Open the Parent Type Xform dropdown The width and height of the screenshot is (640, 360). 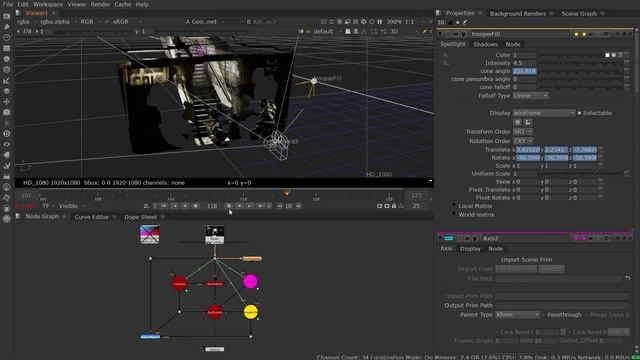(x=518, y=315)
